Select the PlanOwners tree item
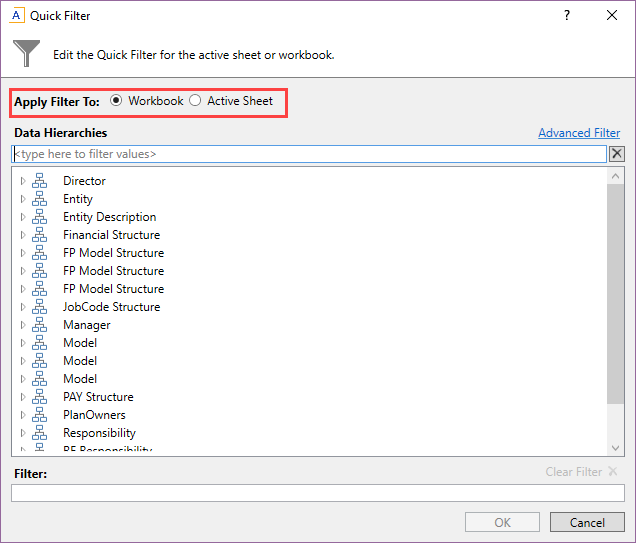Image resolution: width=636 pixels, height=543 pixels. coord(94,415)
